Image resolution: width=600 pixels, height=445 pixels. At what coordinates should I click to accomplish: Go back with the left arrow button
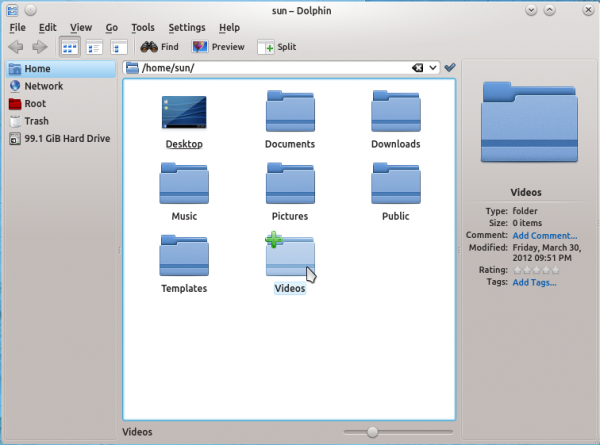[16, 47]
